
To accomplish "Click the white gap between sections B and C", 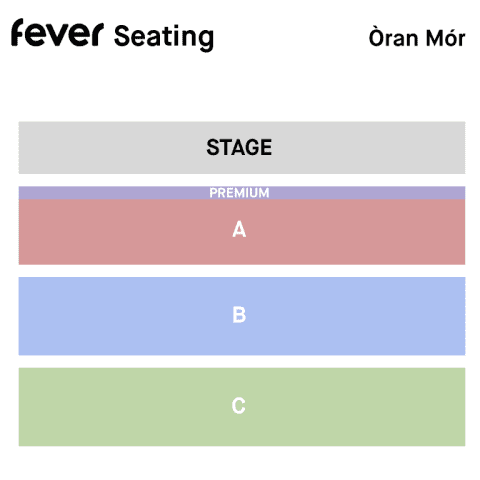I will (242, 362).
